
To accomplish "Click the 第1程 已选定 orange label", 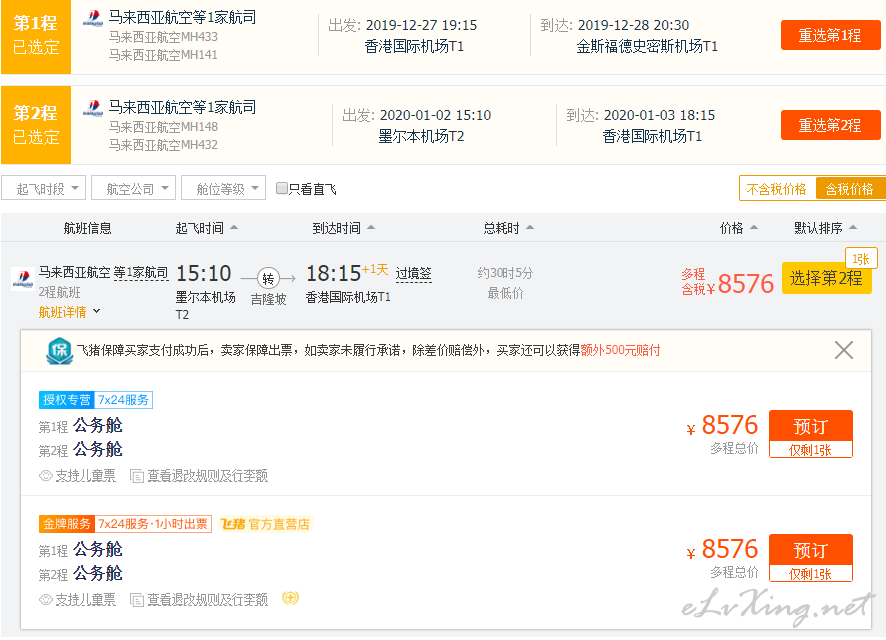I will click(36, 36).
